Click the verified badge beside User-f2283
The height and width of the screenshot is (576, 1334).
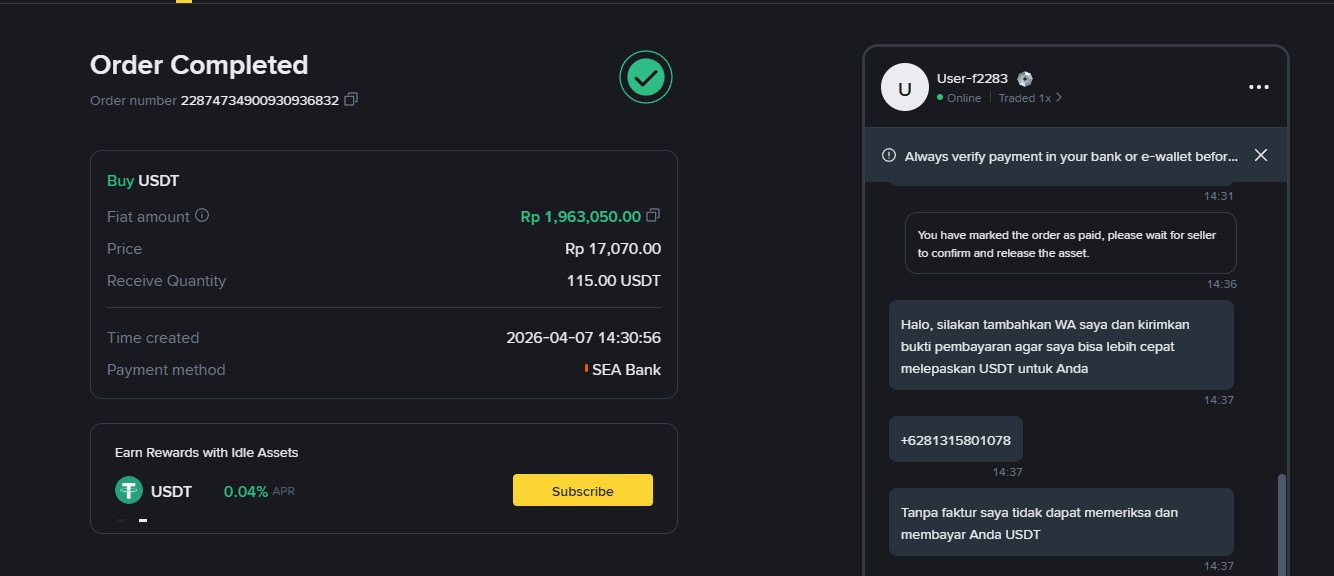coord(1025,79)
